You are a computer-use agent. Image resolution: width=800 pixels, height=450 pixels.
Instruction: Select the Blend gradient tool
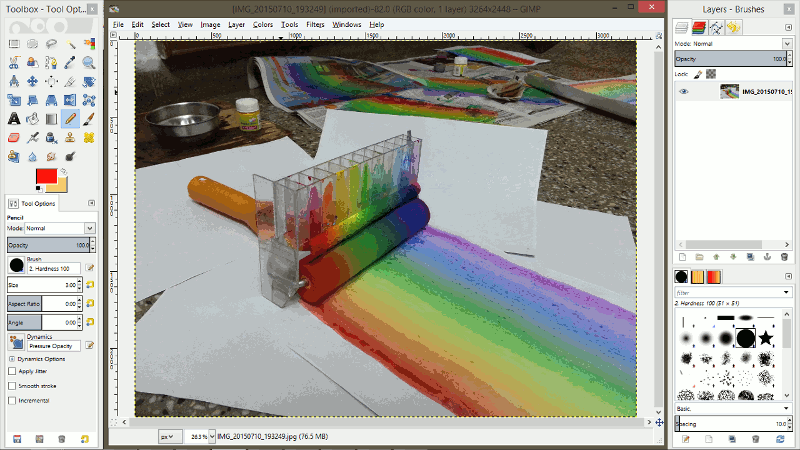coord(52,119)
